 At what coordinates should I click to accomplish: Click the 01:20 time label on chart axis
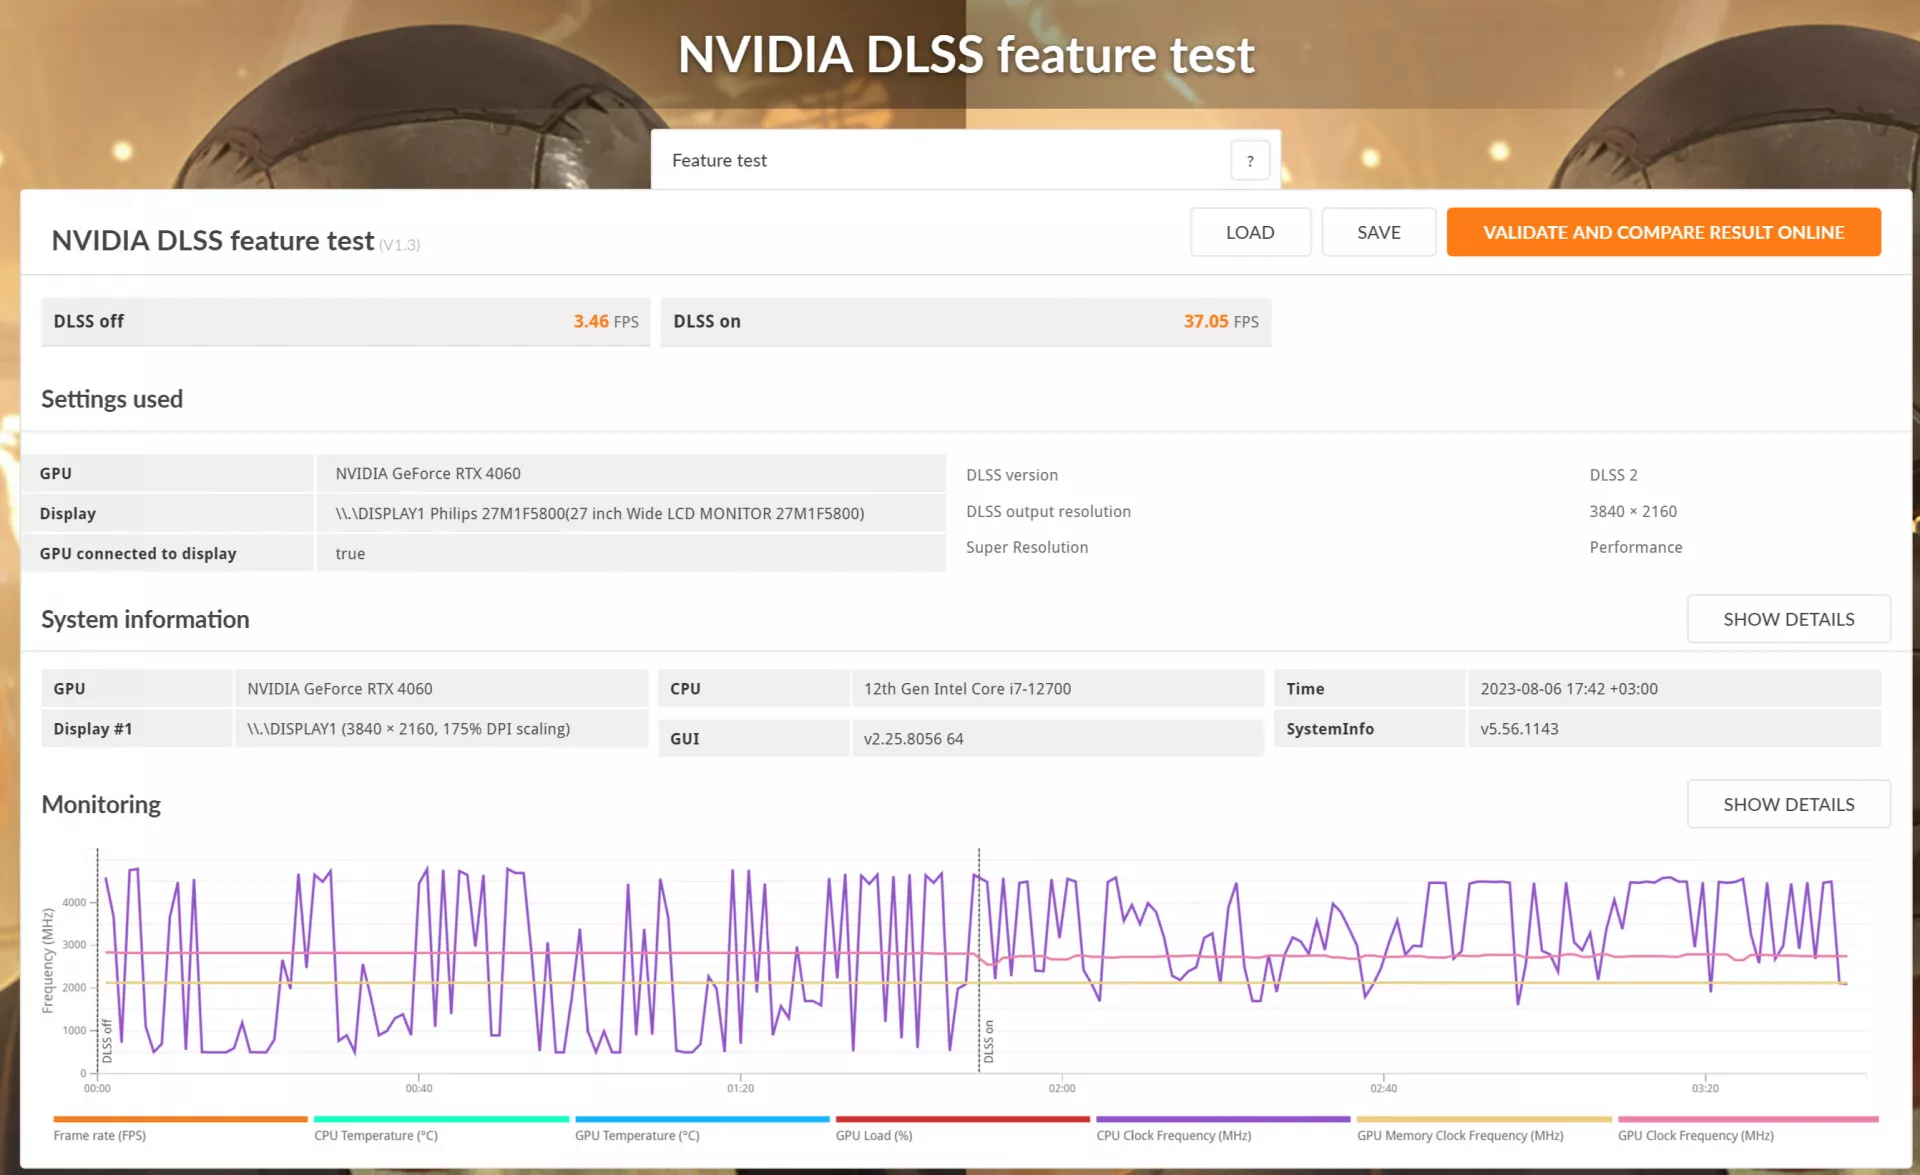point(740,1088)
